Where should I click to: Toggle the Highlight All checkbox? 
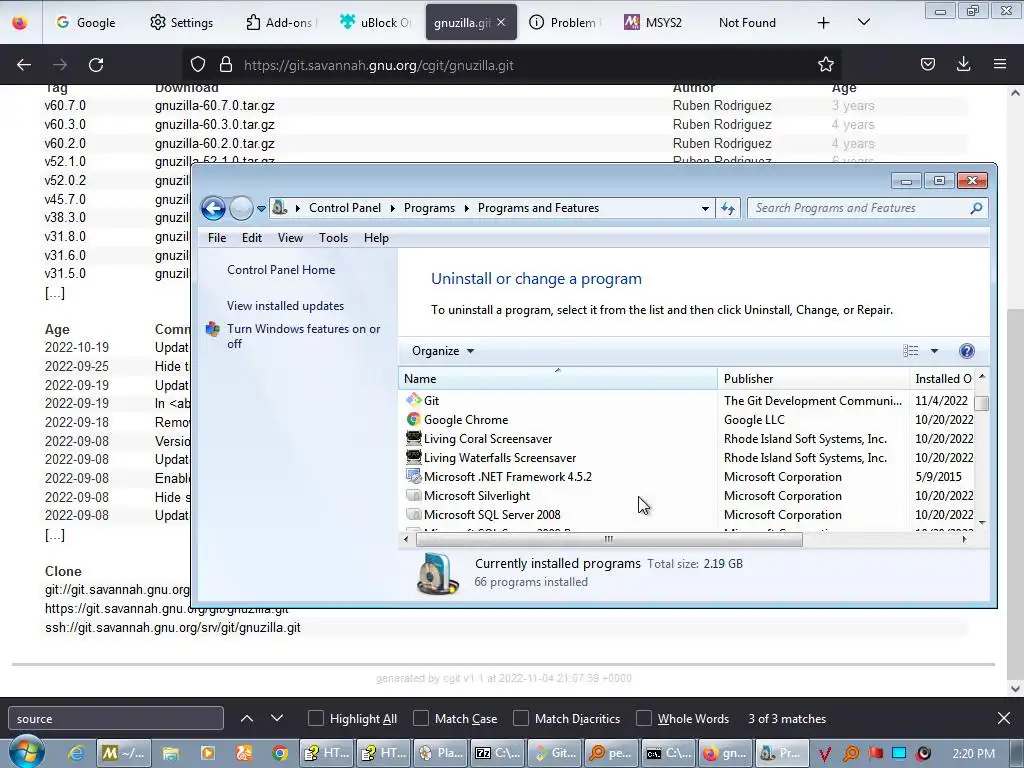click(x=315, y=718)
